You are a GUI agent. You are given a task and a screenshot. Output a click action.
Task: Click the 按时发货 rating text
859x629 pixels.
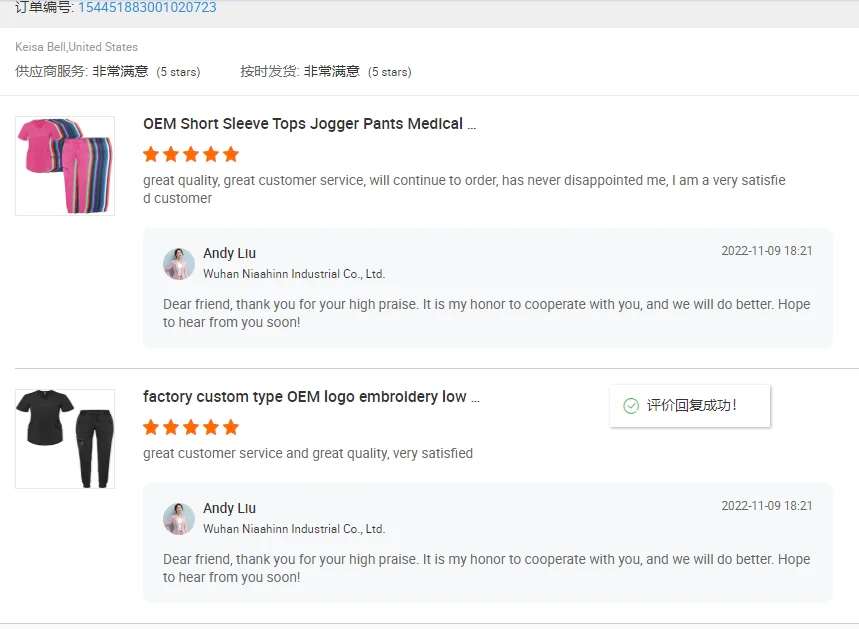(x=326, y=72)
